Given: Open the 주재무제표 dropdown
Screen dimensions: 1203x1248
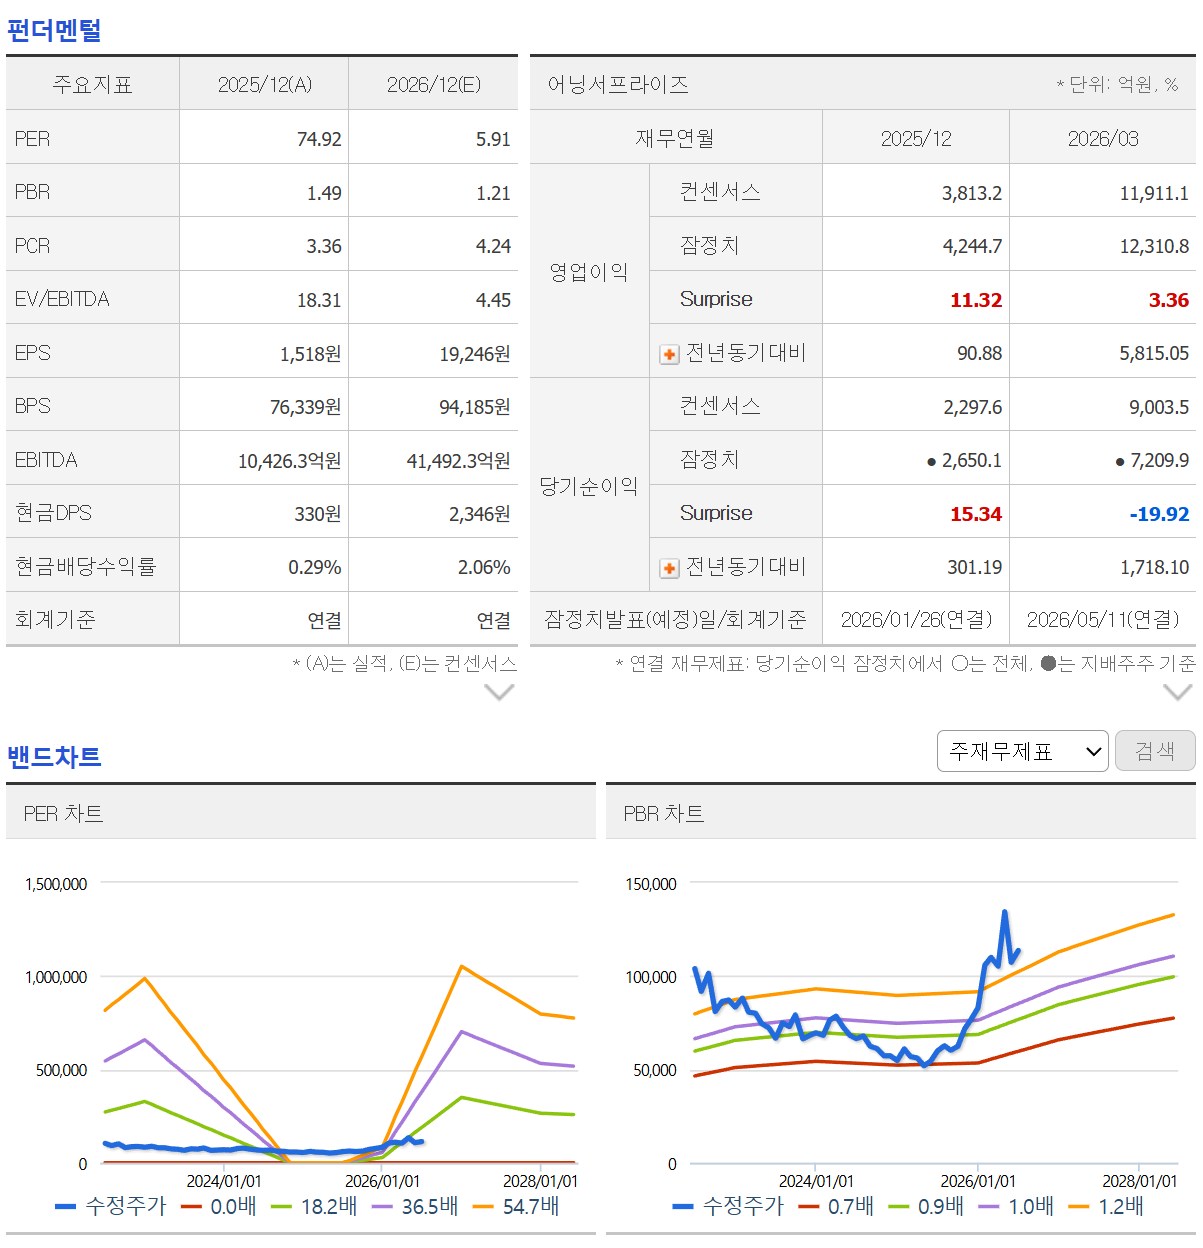Looking at the screenshot, I should coord(1022,751).
